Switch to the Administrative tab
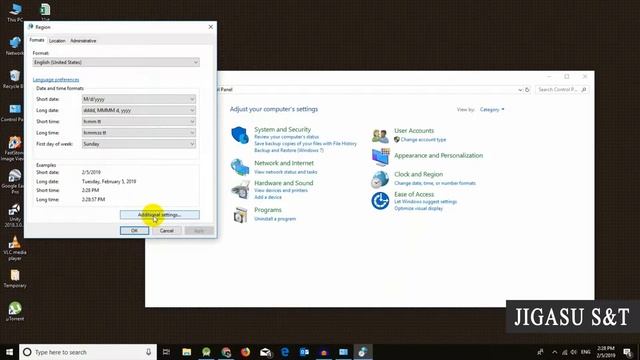This screenshot has width=640, height=360. click(83, 41)
